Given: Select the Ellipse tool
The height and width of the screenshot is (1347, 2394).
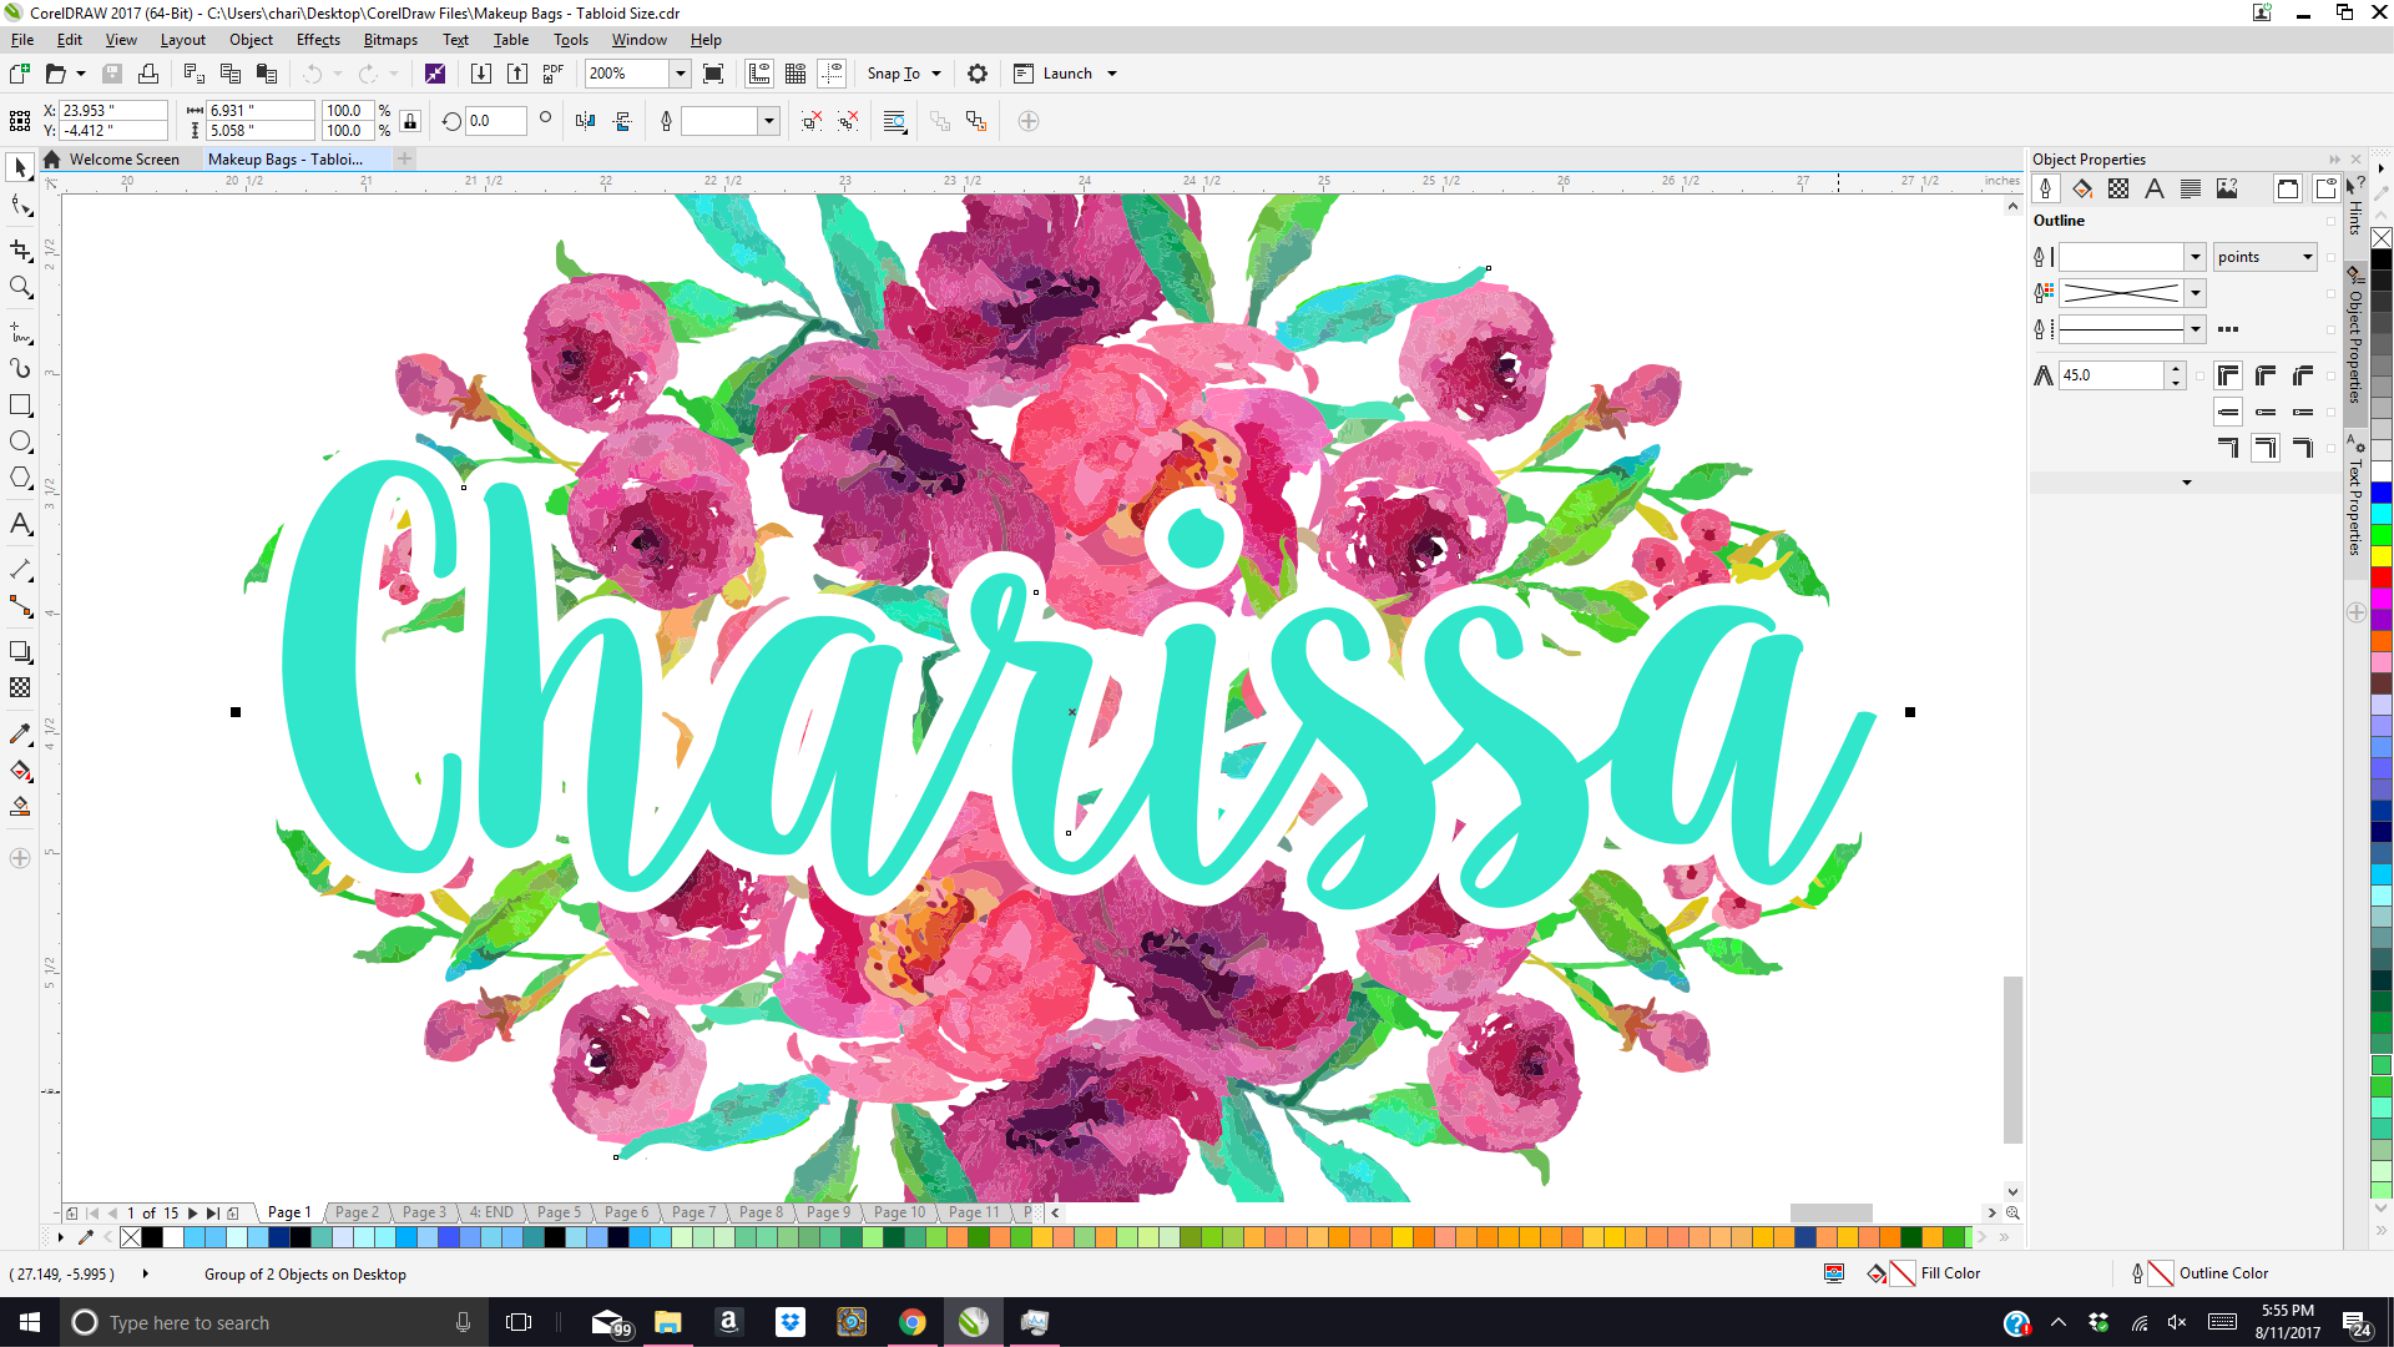Looking at the screenshot, I should tap(20, 441).
